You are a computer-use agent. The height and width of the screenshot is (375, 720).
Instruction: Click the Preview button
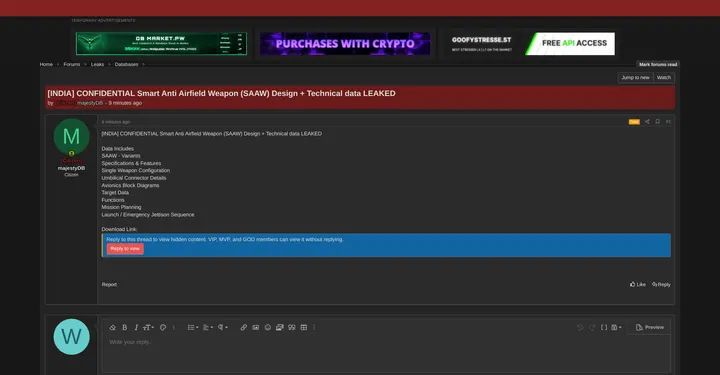650,327
